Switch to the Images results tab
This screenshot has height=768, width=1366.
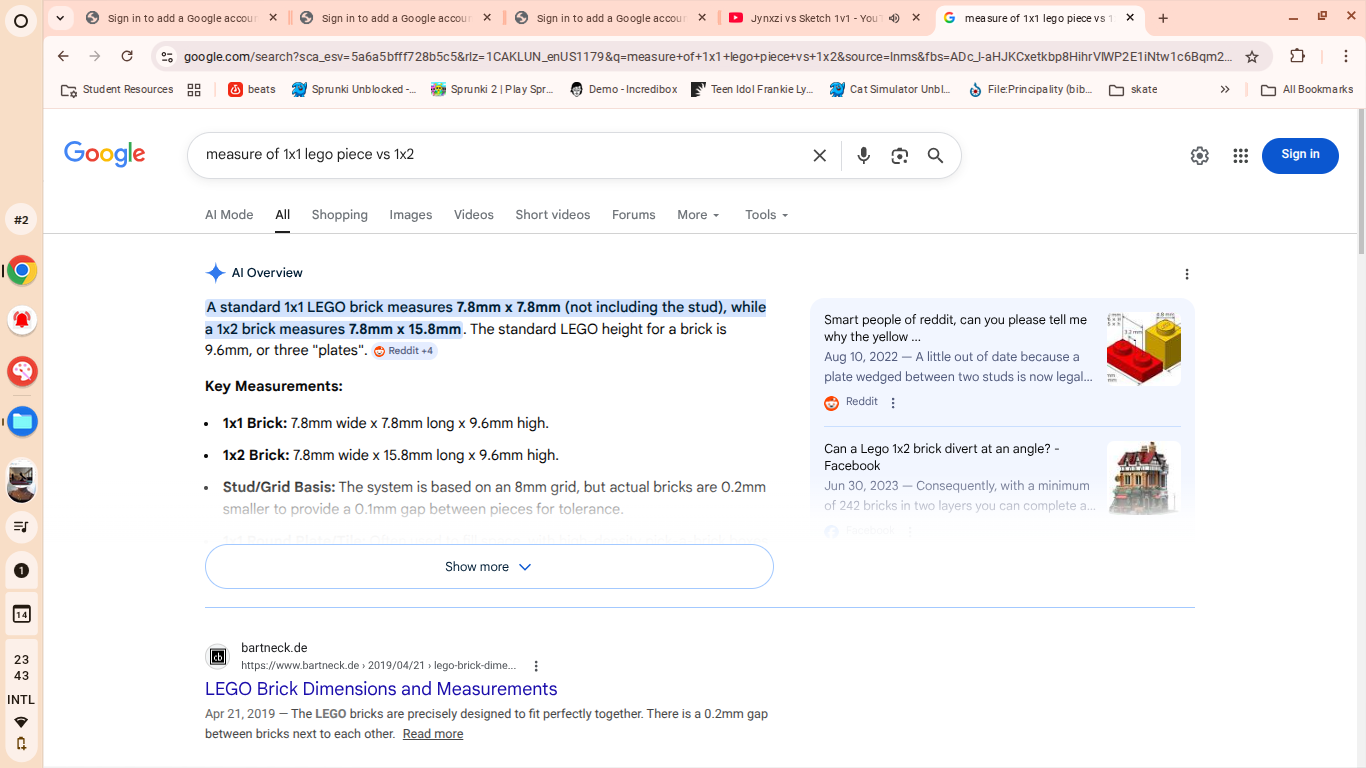pos(410,215)
